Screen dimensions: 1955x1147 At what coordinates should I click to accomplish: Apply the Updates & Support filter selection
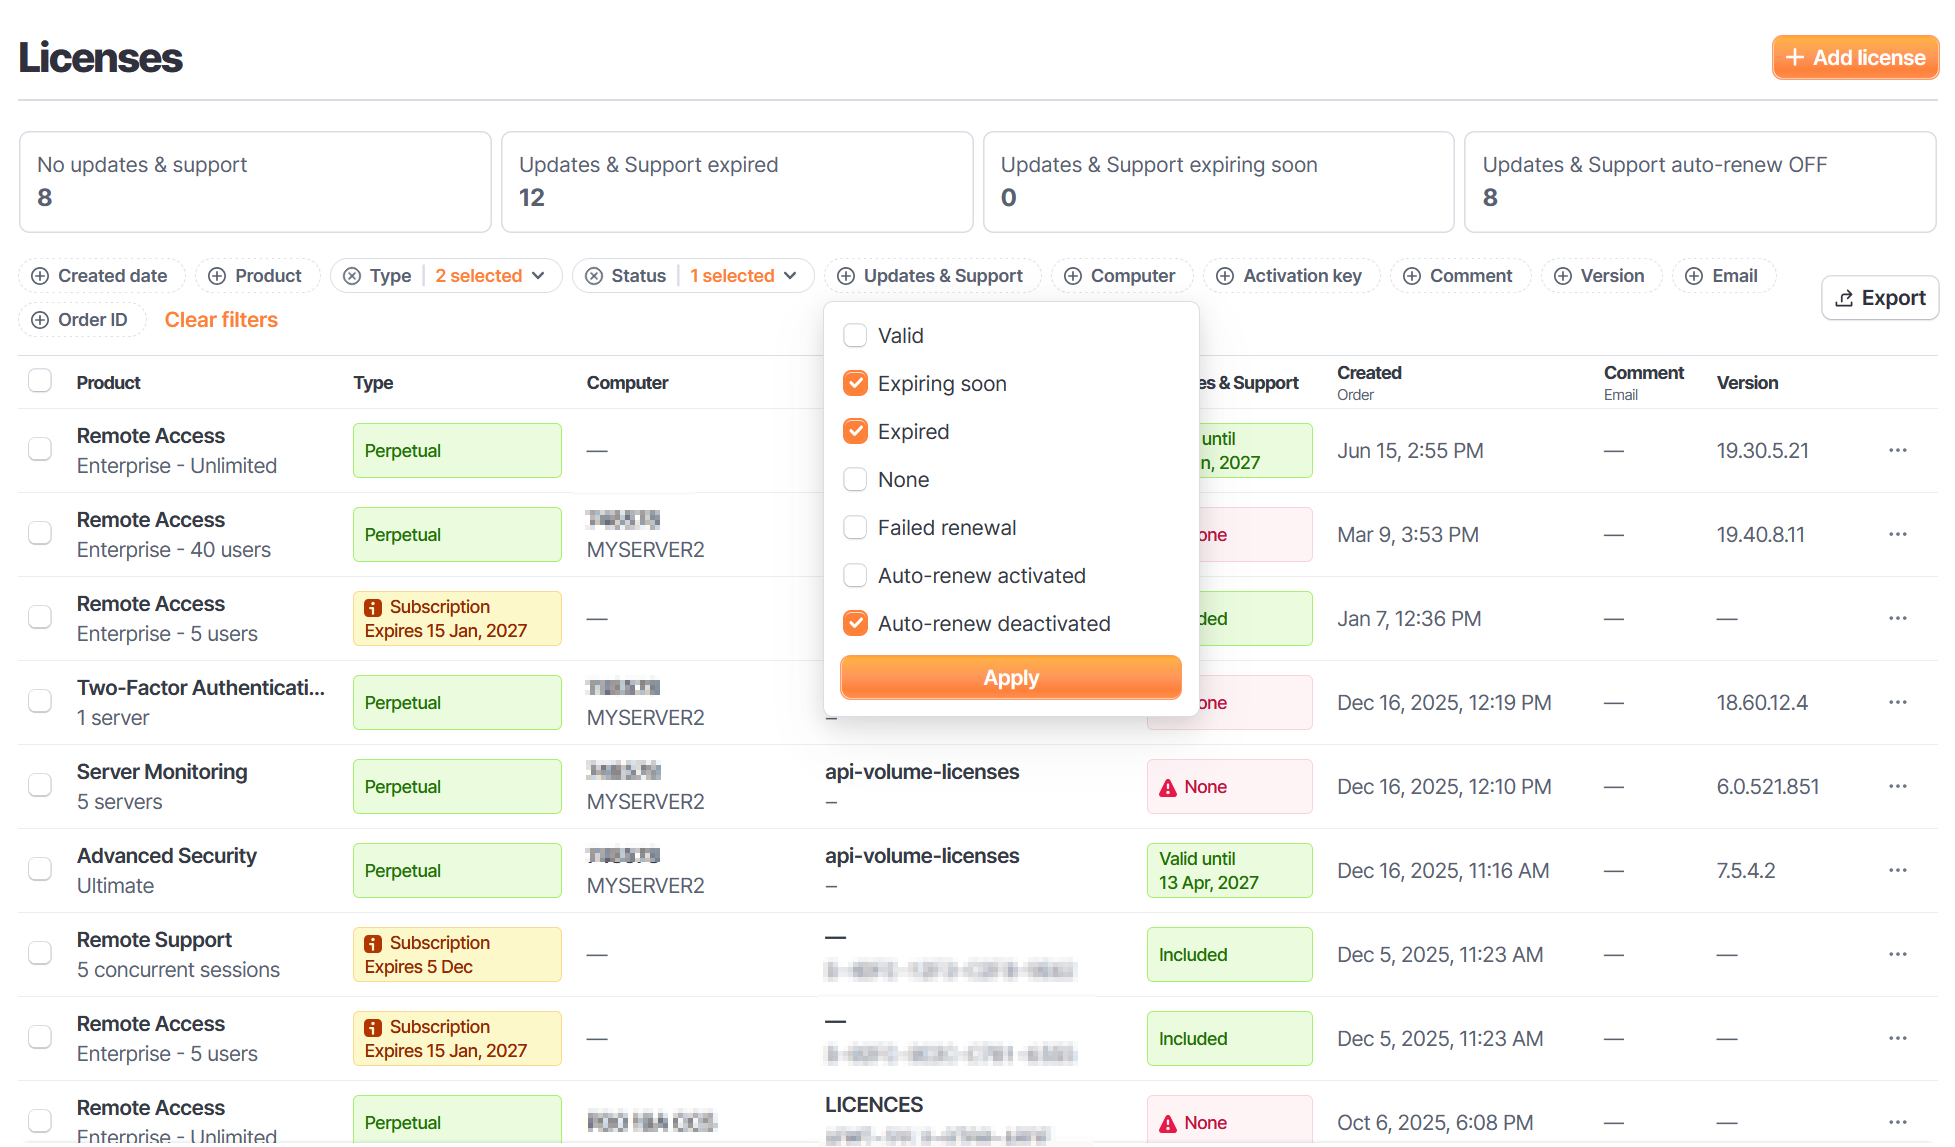(x=1011, y=677)
